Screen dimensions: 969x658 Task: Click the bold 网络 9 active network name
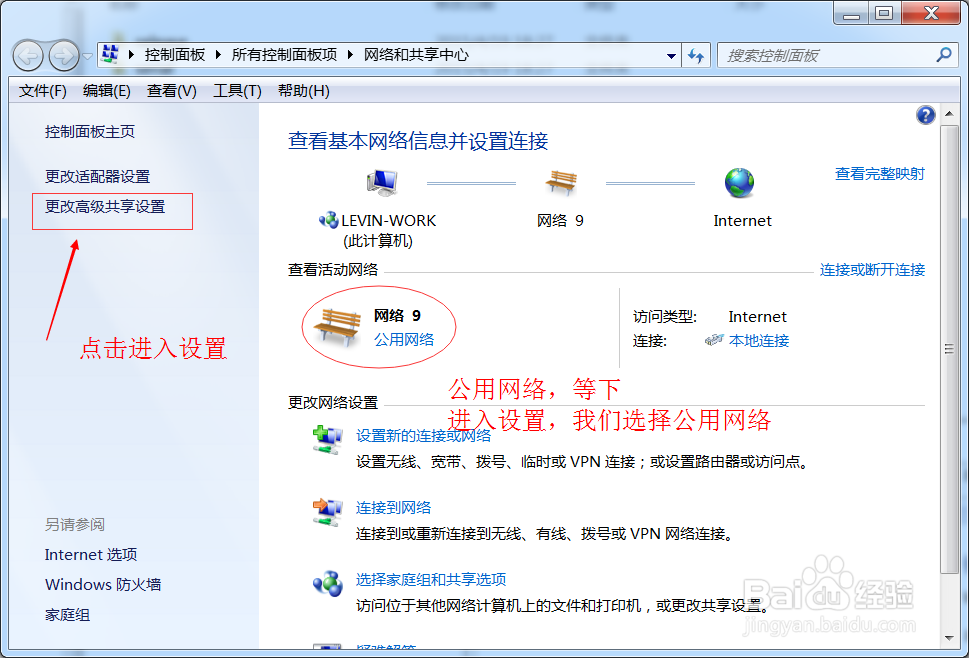pos(397,316)
